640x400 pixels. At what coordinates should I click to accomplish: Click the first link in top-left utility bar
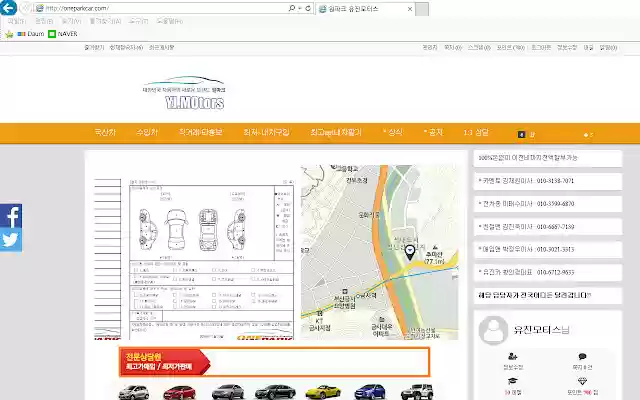[x=94, y=47]
